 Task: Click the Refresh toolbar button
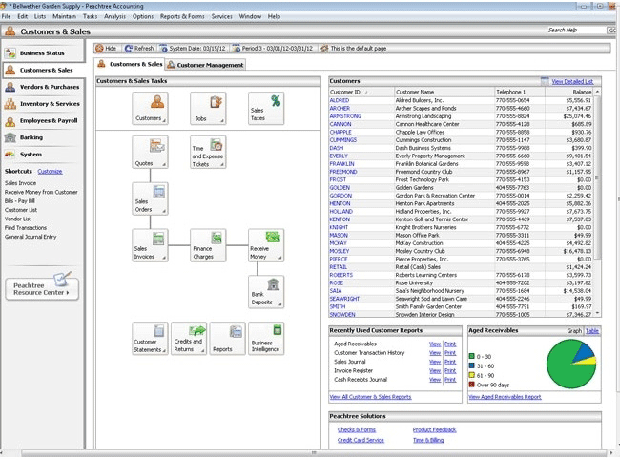[139, 48]
